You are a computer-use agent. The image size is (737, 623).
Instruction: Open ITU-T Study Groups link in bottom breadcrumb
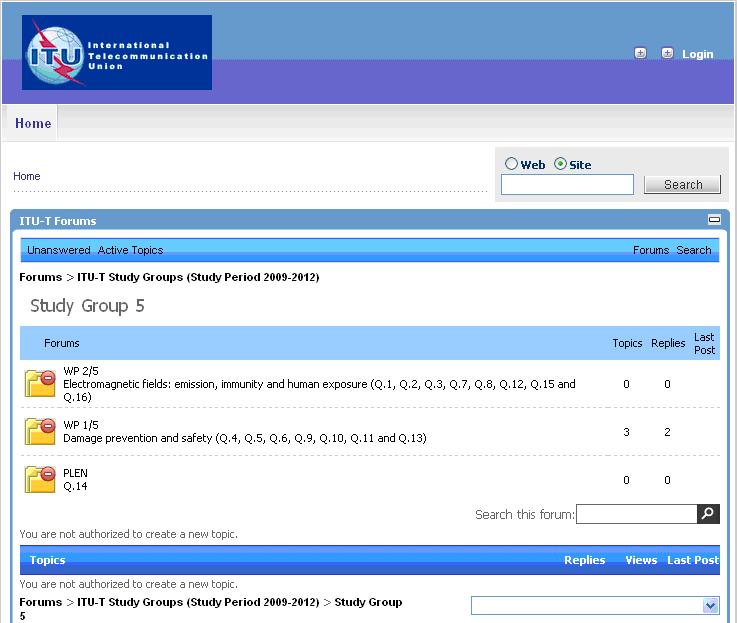pyautogui.click(x=198, y=602)
